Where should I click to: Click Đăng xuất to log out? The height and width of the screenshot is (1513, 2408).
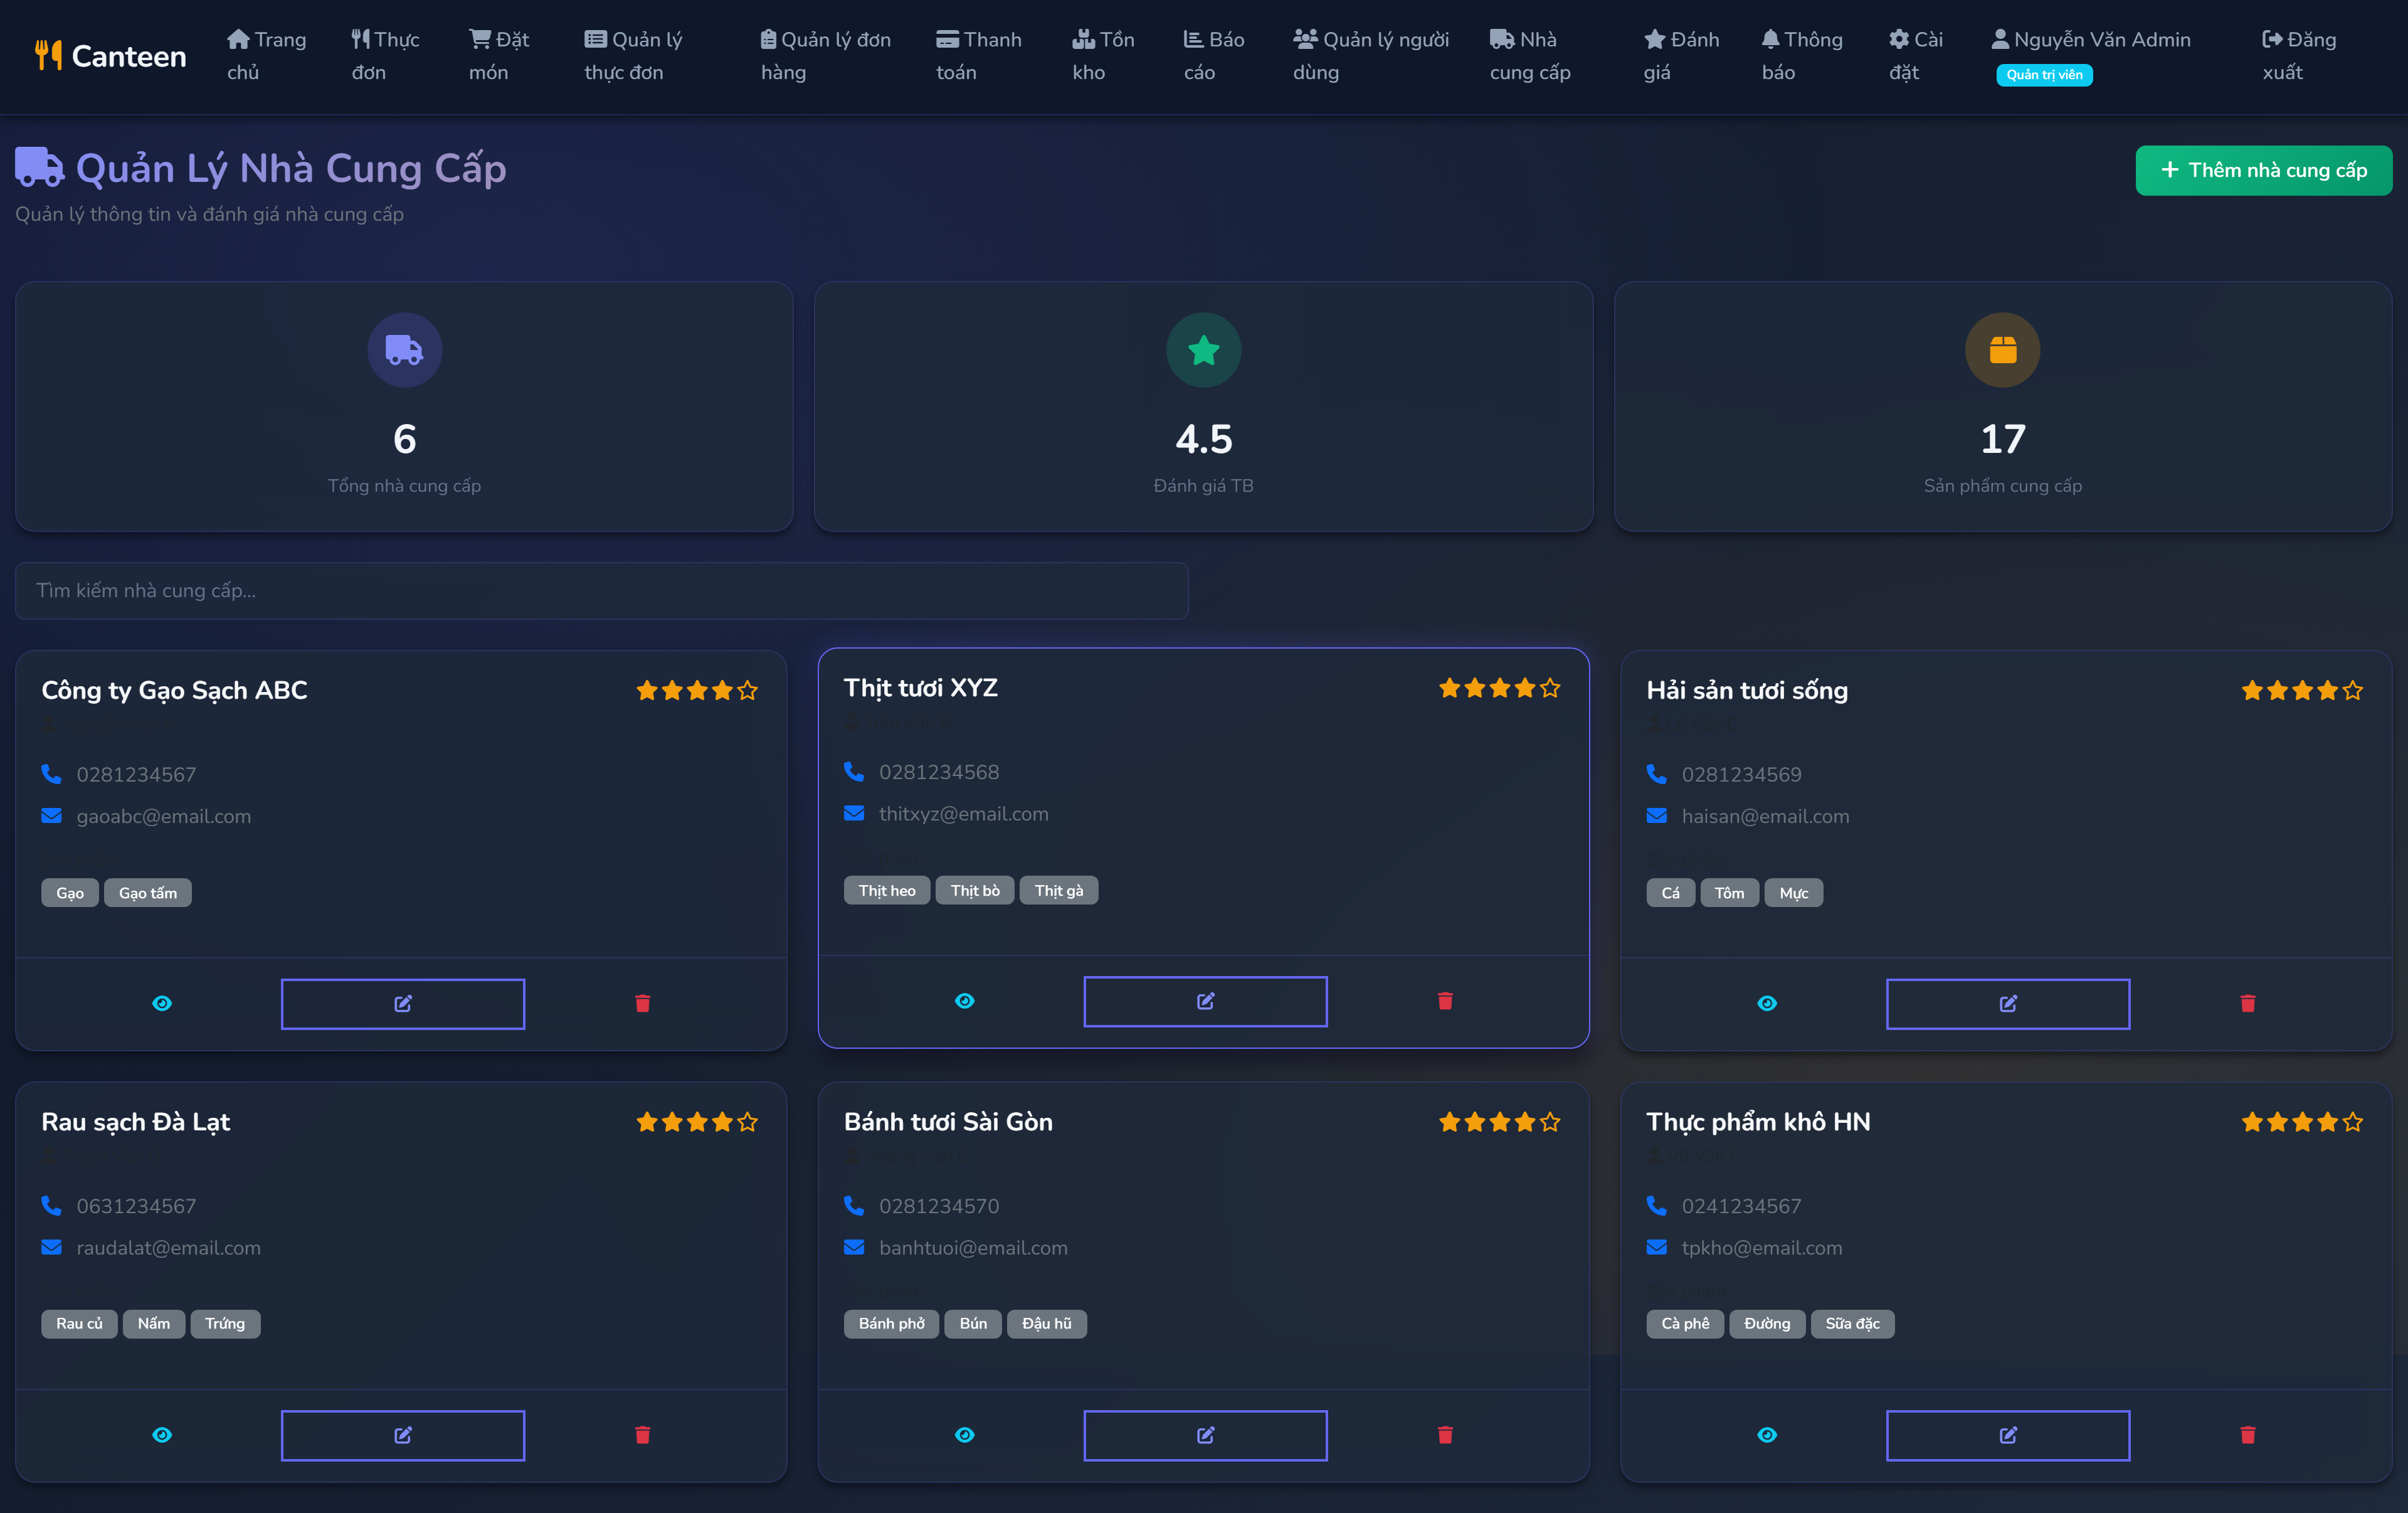(x=2300, y=56)
